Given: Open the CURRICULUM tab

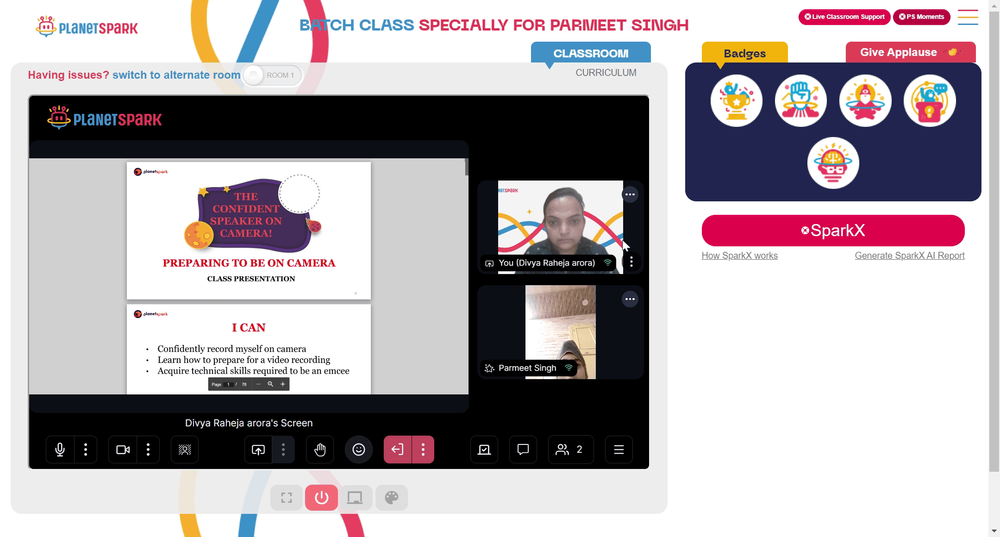Looking at the screenshot, I should [x=606, y=73].
